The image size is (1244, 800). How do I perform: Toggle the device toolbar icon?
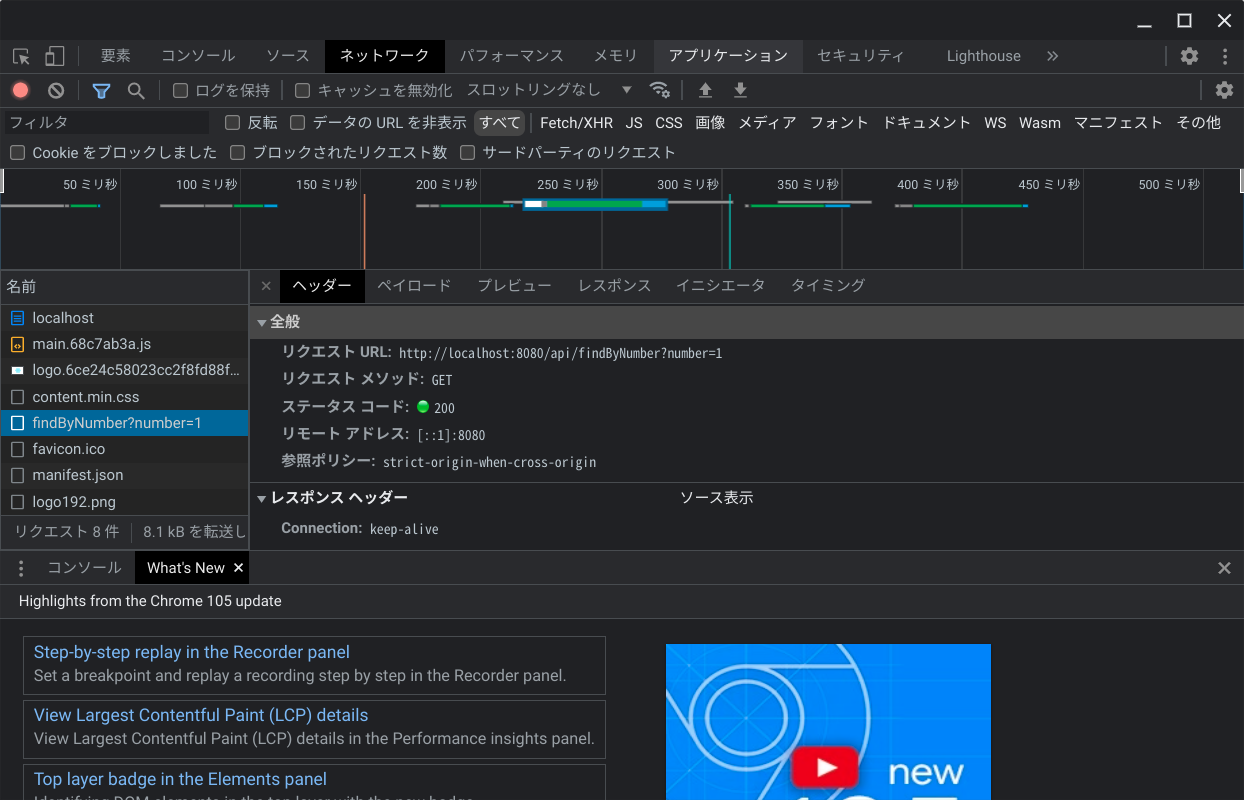pyautogui.click(x=55, y=56)
